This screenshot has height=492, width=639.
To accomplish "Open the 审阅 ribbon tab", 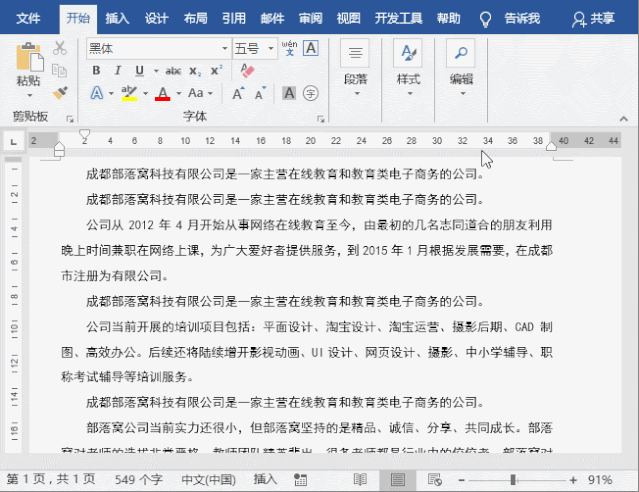I will point(310,18).
